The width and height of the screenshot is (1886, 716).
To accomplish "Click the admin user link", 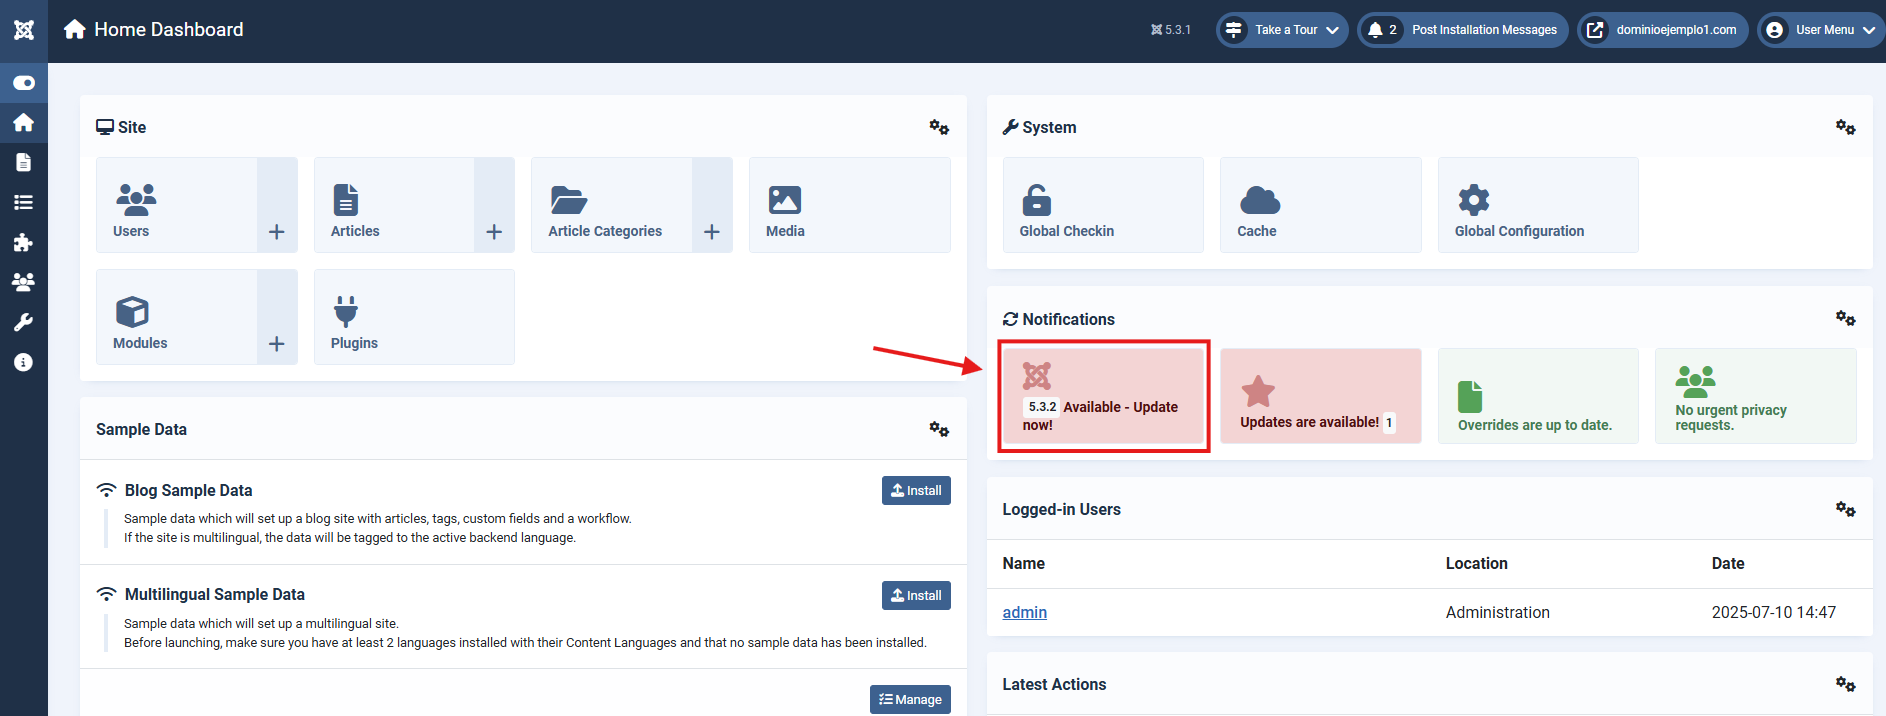I will 1024,612.
